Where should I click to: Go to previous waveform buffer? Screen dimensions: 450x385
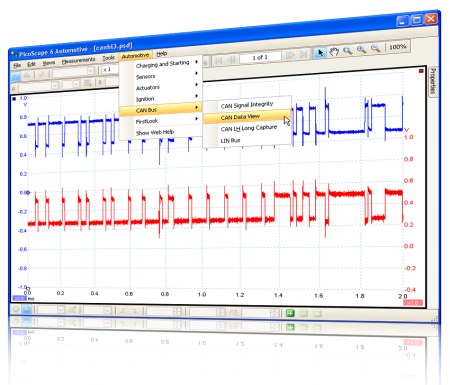coord(231,60)
